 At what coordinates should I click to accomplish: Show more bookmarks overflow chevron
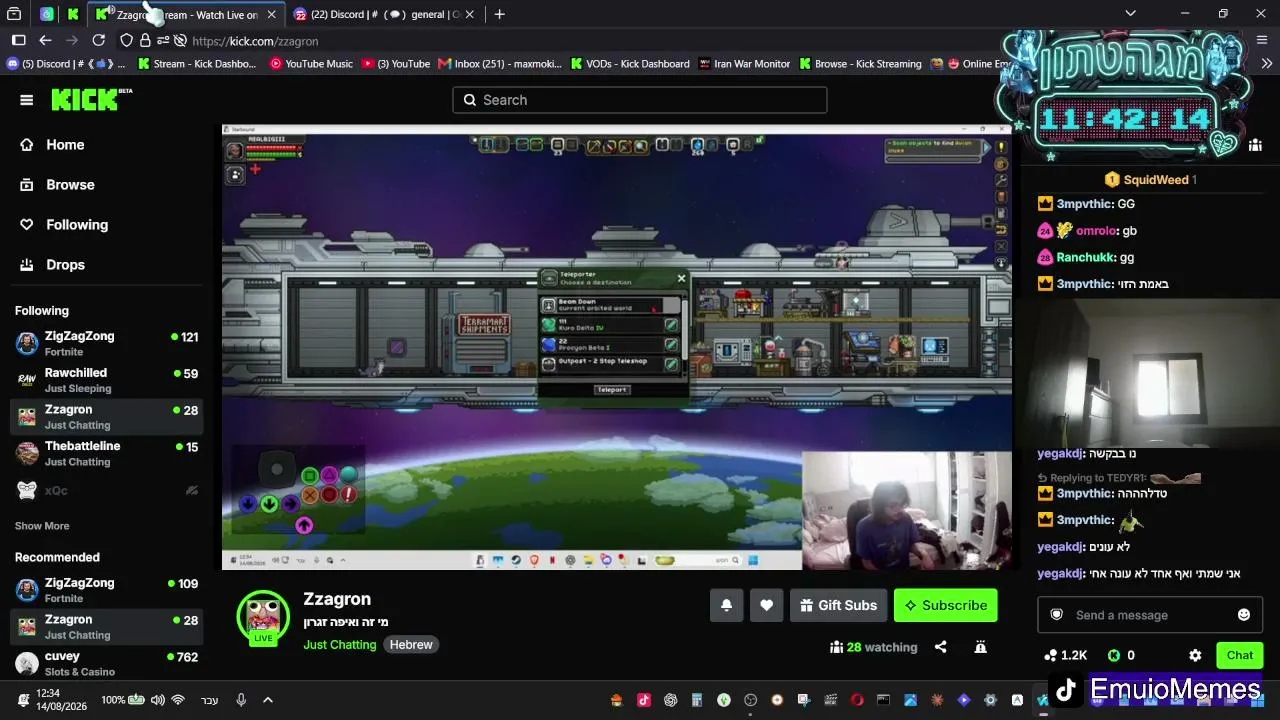click(x=1267, y=64)
